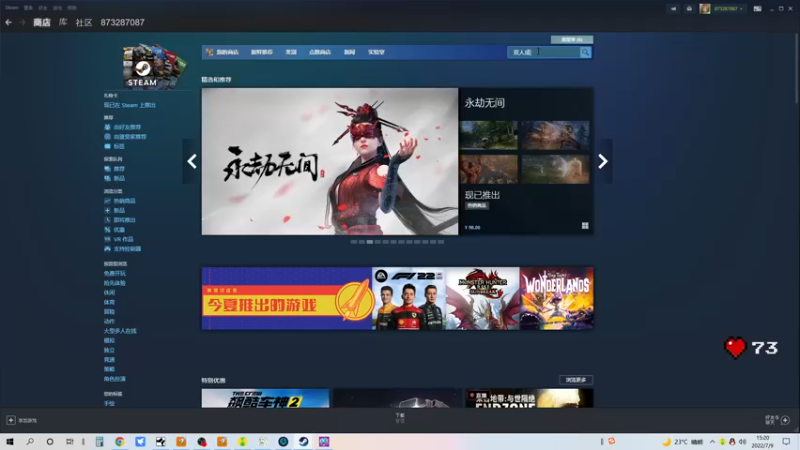Click the tags icon in sidebar

click(x=107, y=146)
